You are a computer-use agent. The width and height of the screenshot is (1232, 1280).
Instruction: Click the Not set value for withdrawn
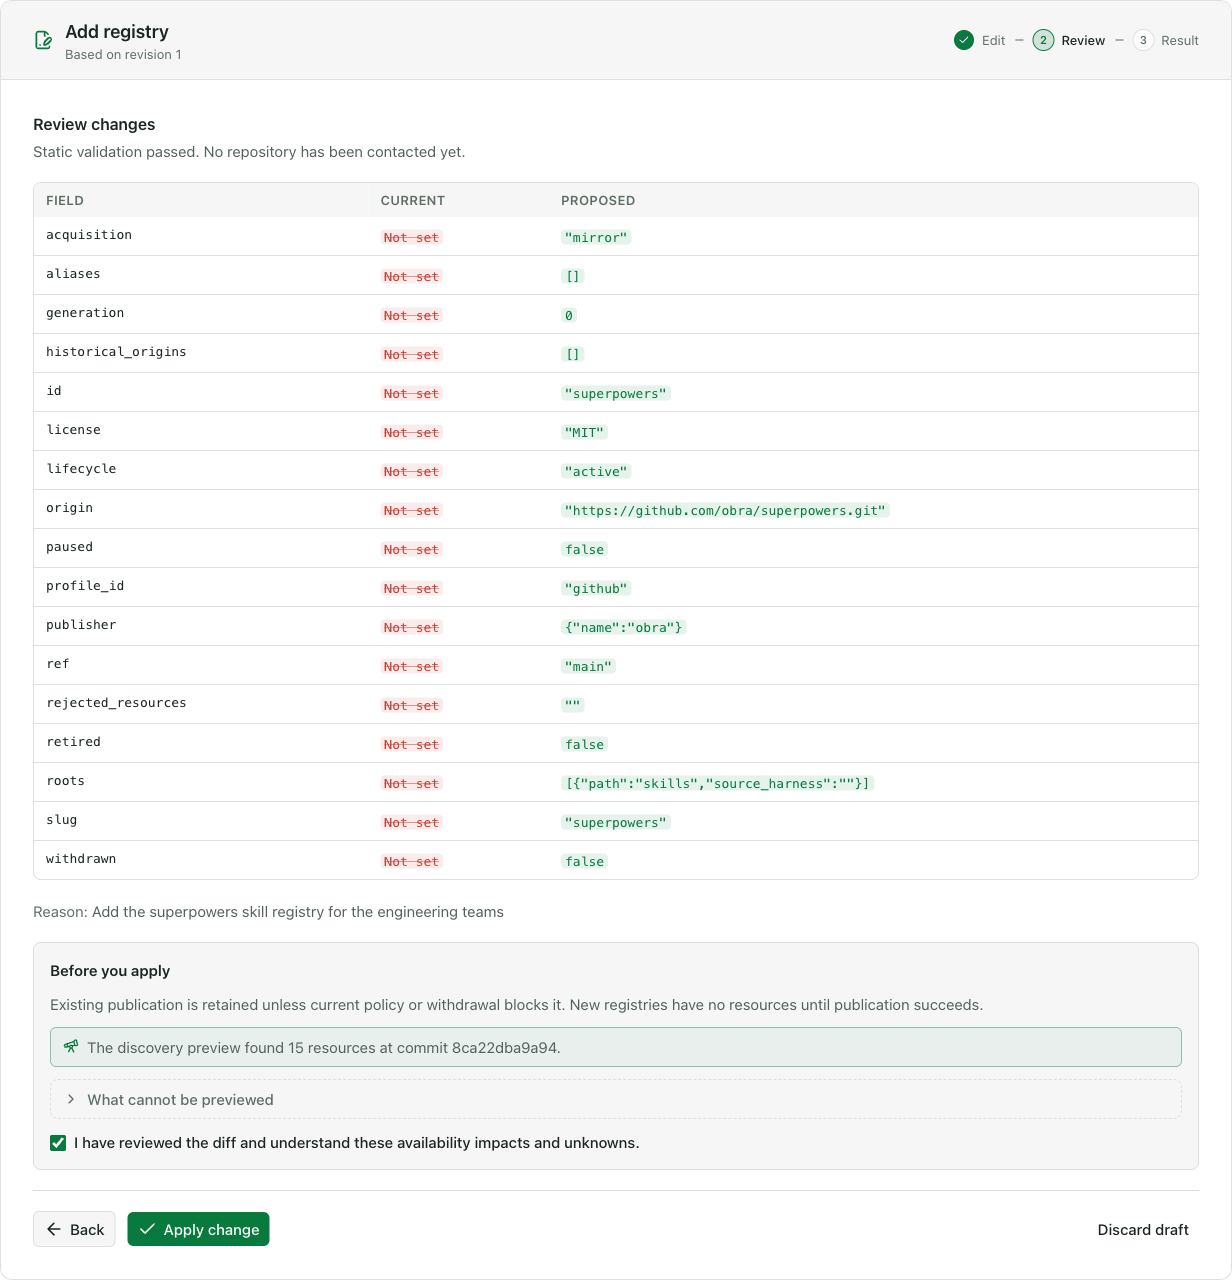click(411, 861)
